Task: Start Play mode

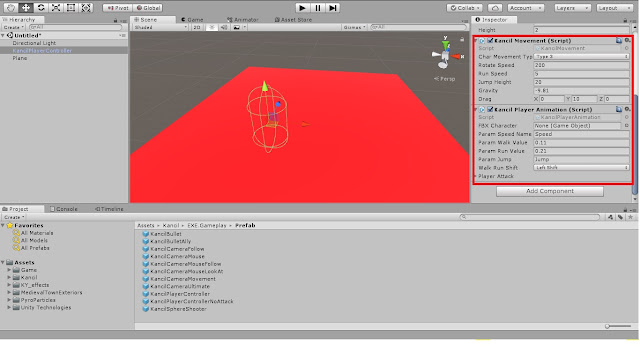Action: pyautogui.click(x=302, y=8)
